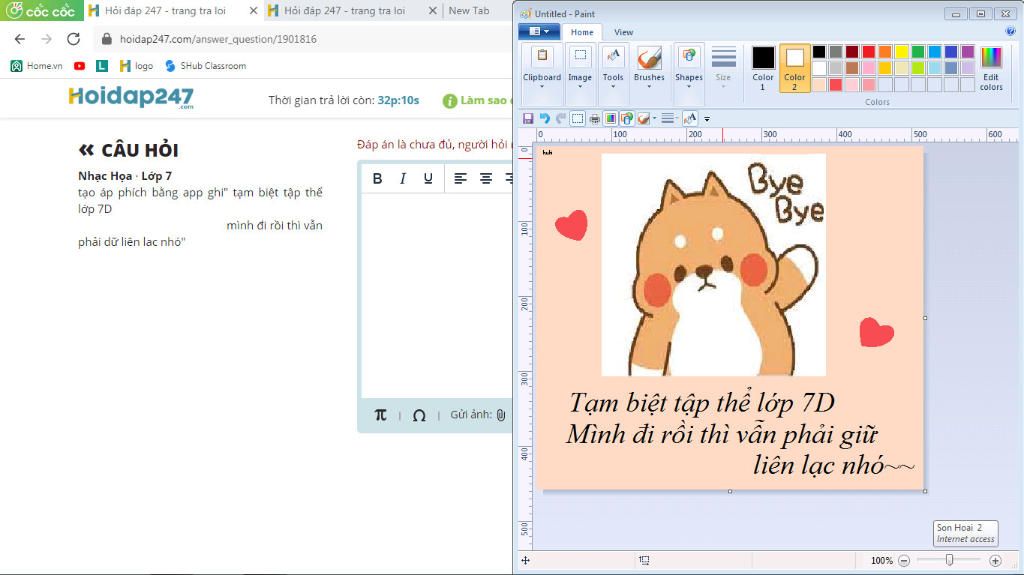Viewport: 1024px width, 575px height.
Task: Align answer text left
Action: pos(460,178)
